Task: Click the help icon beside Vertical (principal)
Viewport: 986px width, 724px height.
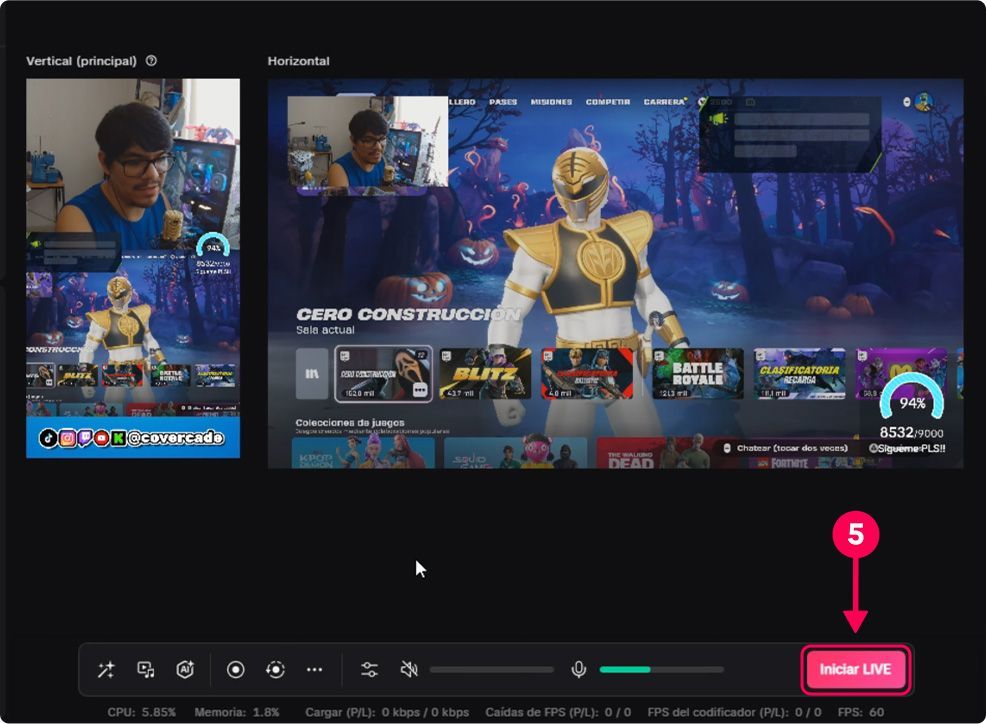Action: [151, 60]
